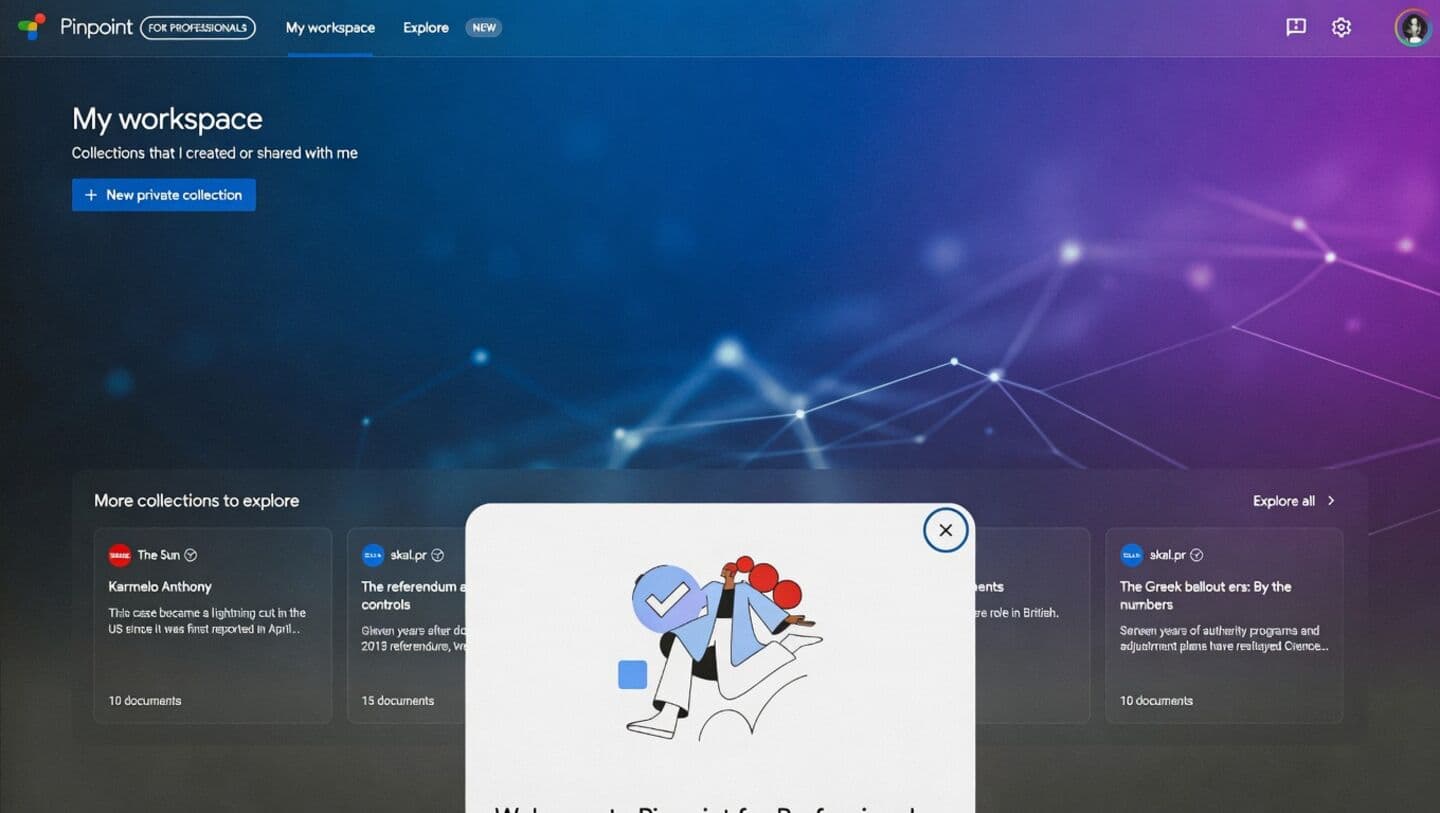Click verified badge on Greek bailout card
The width and height of the screenshot is (1440, 813).
coord(1196,555)
